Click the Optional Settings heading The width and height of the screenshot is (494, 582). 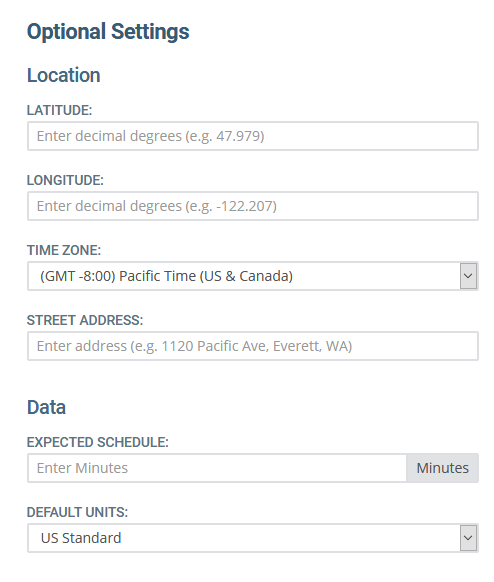pos(108,32)
